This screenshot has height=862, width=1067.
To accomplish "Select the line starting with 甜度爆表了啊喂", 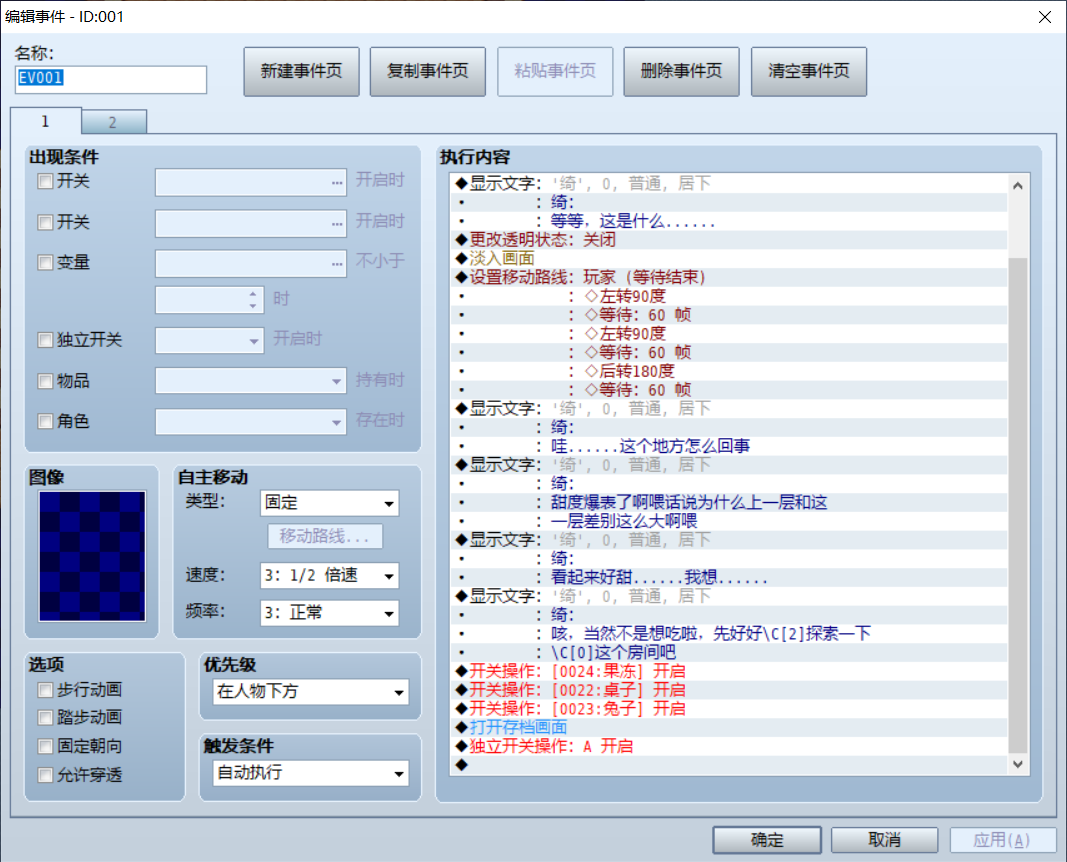I will (x=729, y=503).
